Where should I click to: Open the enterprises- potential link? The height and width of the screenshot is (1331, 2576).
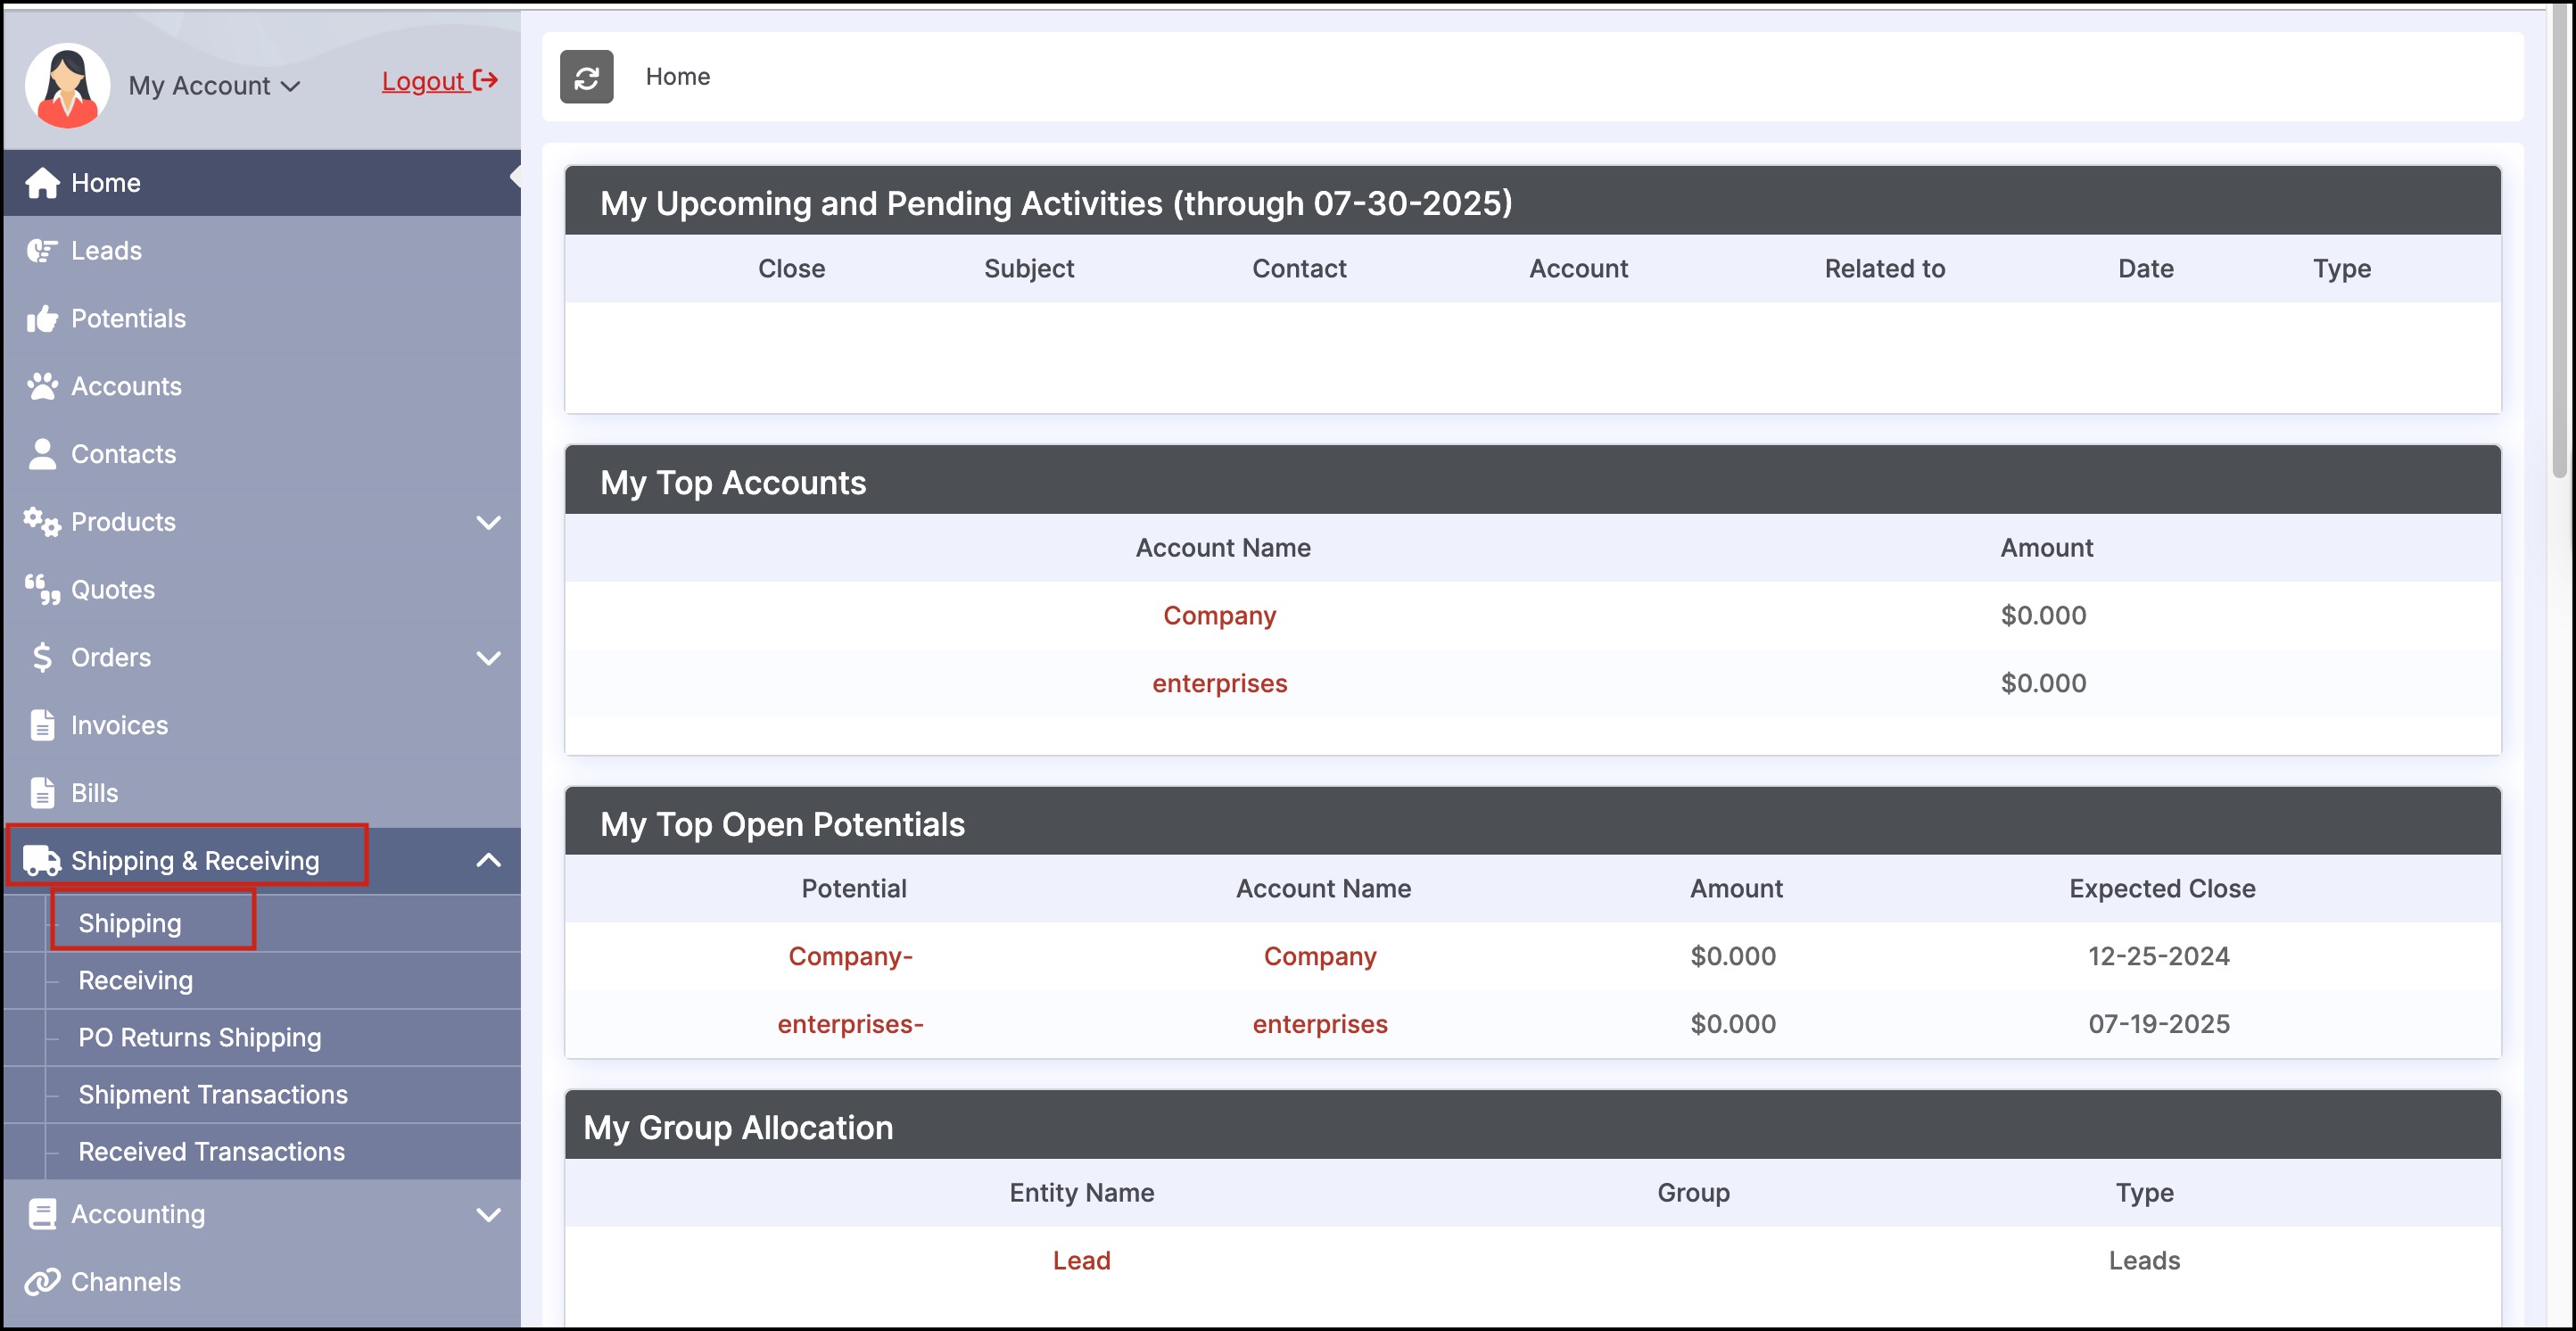coord(851,1024)
